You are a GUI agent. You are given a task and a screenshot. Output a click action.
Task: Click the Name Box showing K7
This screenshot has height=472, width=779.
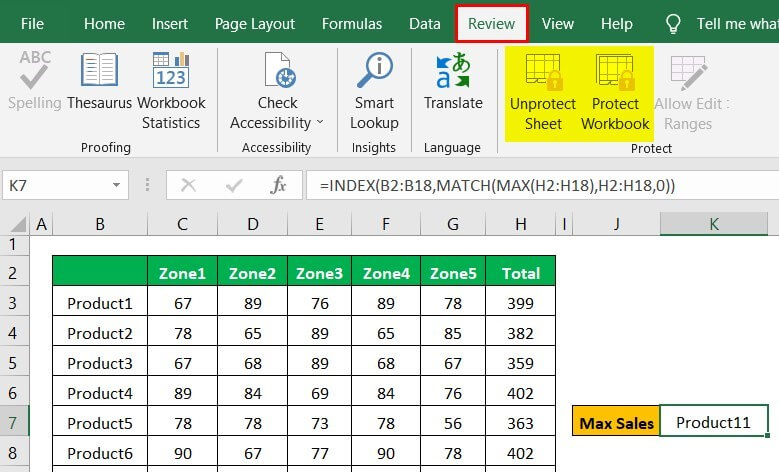(65, 185)
